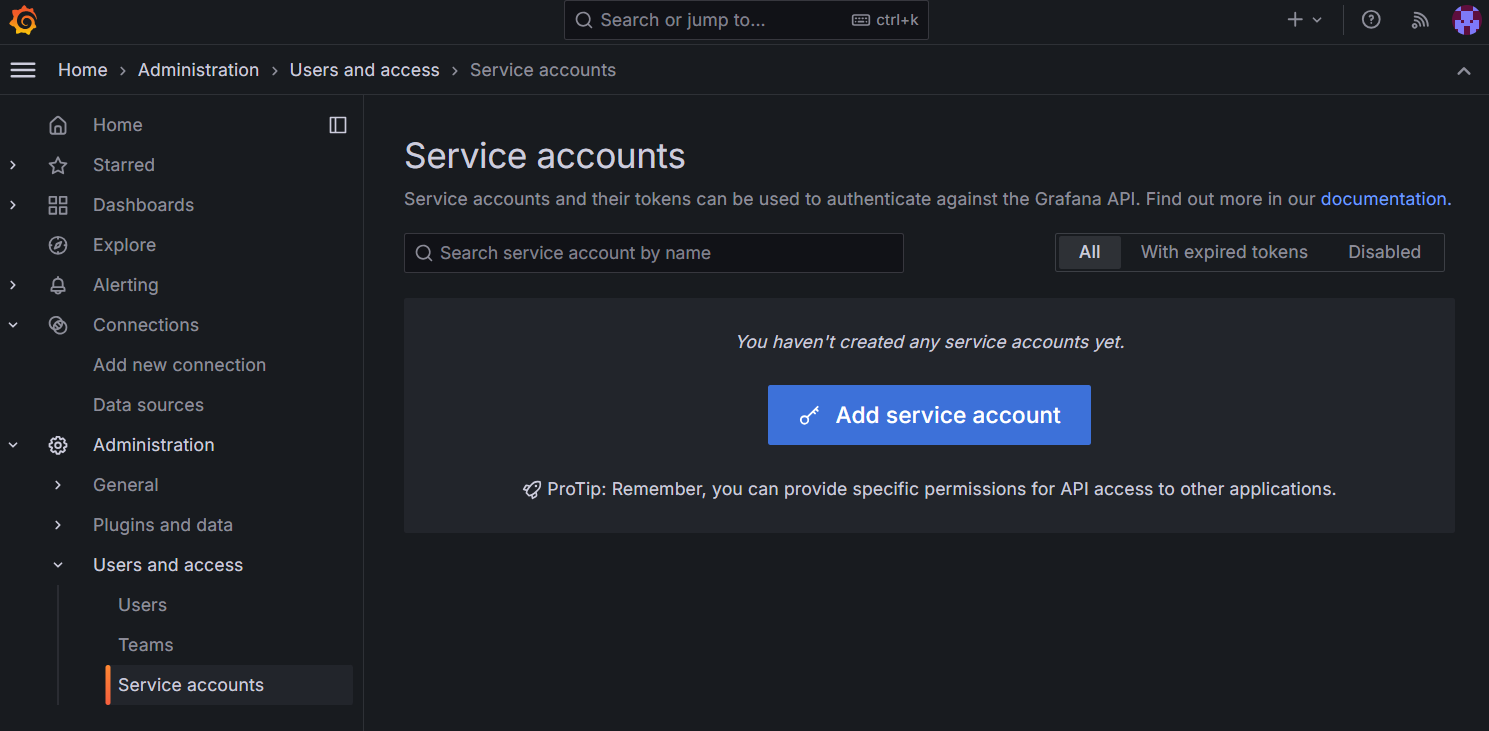Open Users and access from the breadcrumb

[x=364, y=69]
